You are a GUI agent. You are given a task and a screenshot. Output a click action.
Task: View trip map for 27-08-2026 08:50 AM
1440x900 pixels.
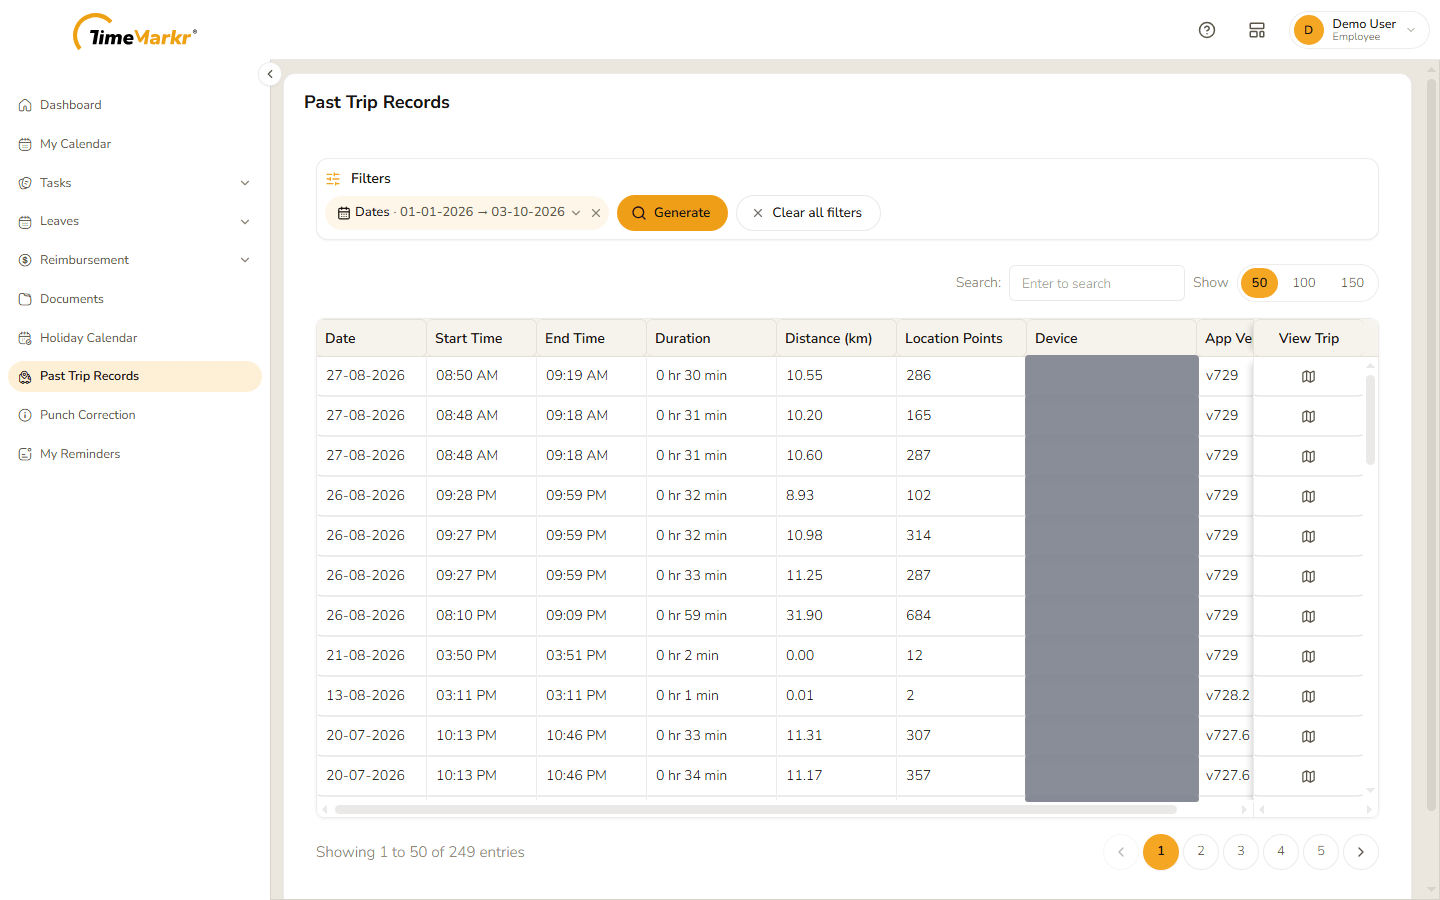pyautogui.click(x=1308, y=376)
